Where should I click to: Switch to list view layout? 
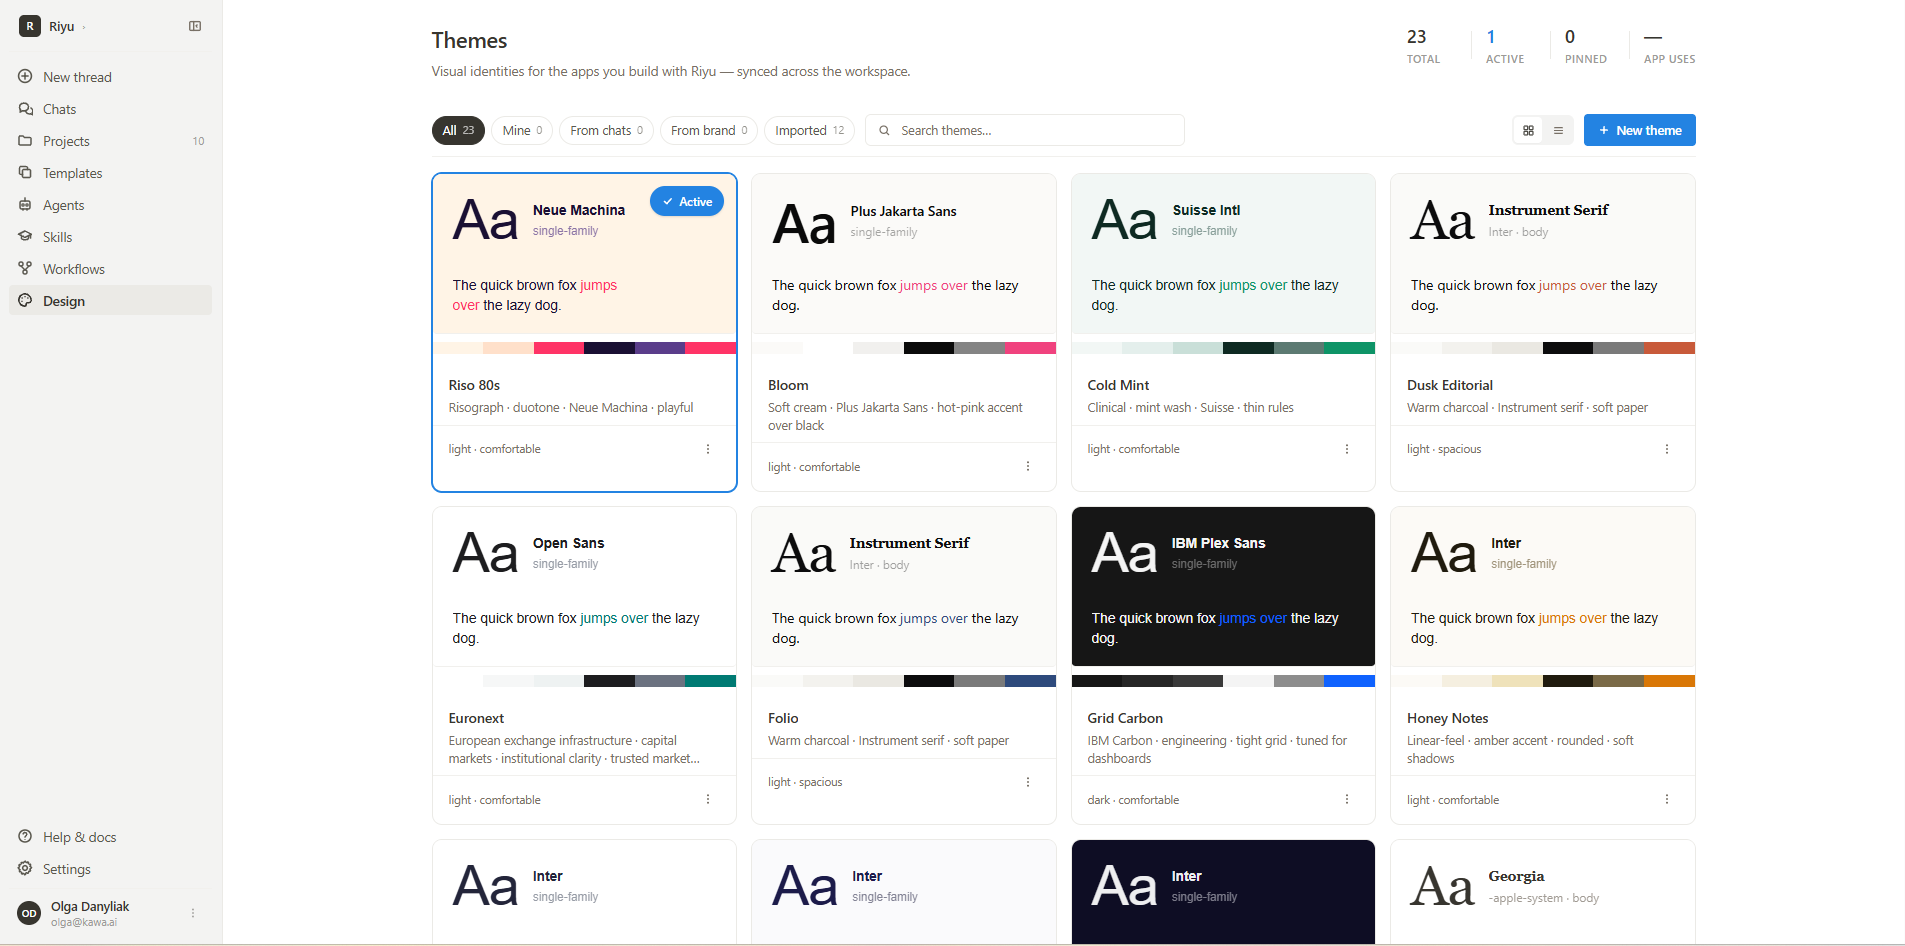tap(1558, 130)
